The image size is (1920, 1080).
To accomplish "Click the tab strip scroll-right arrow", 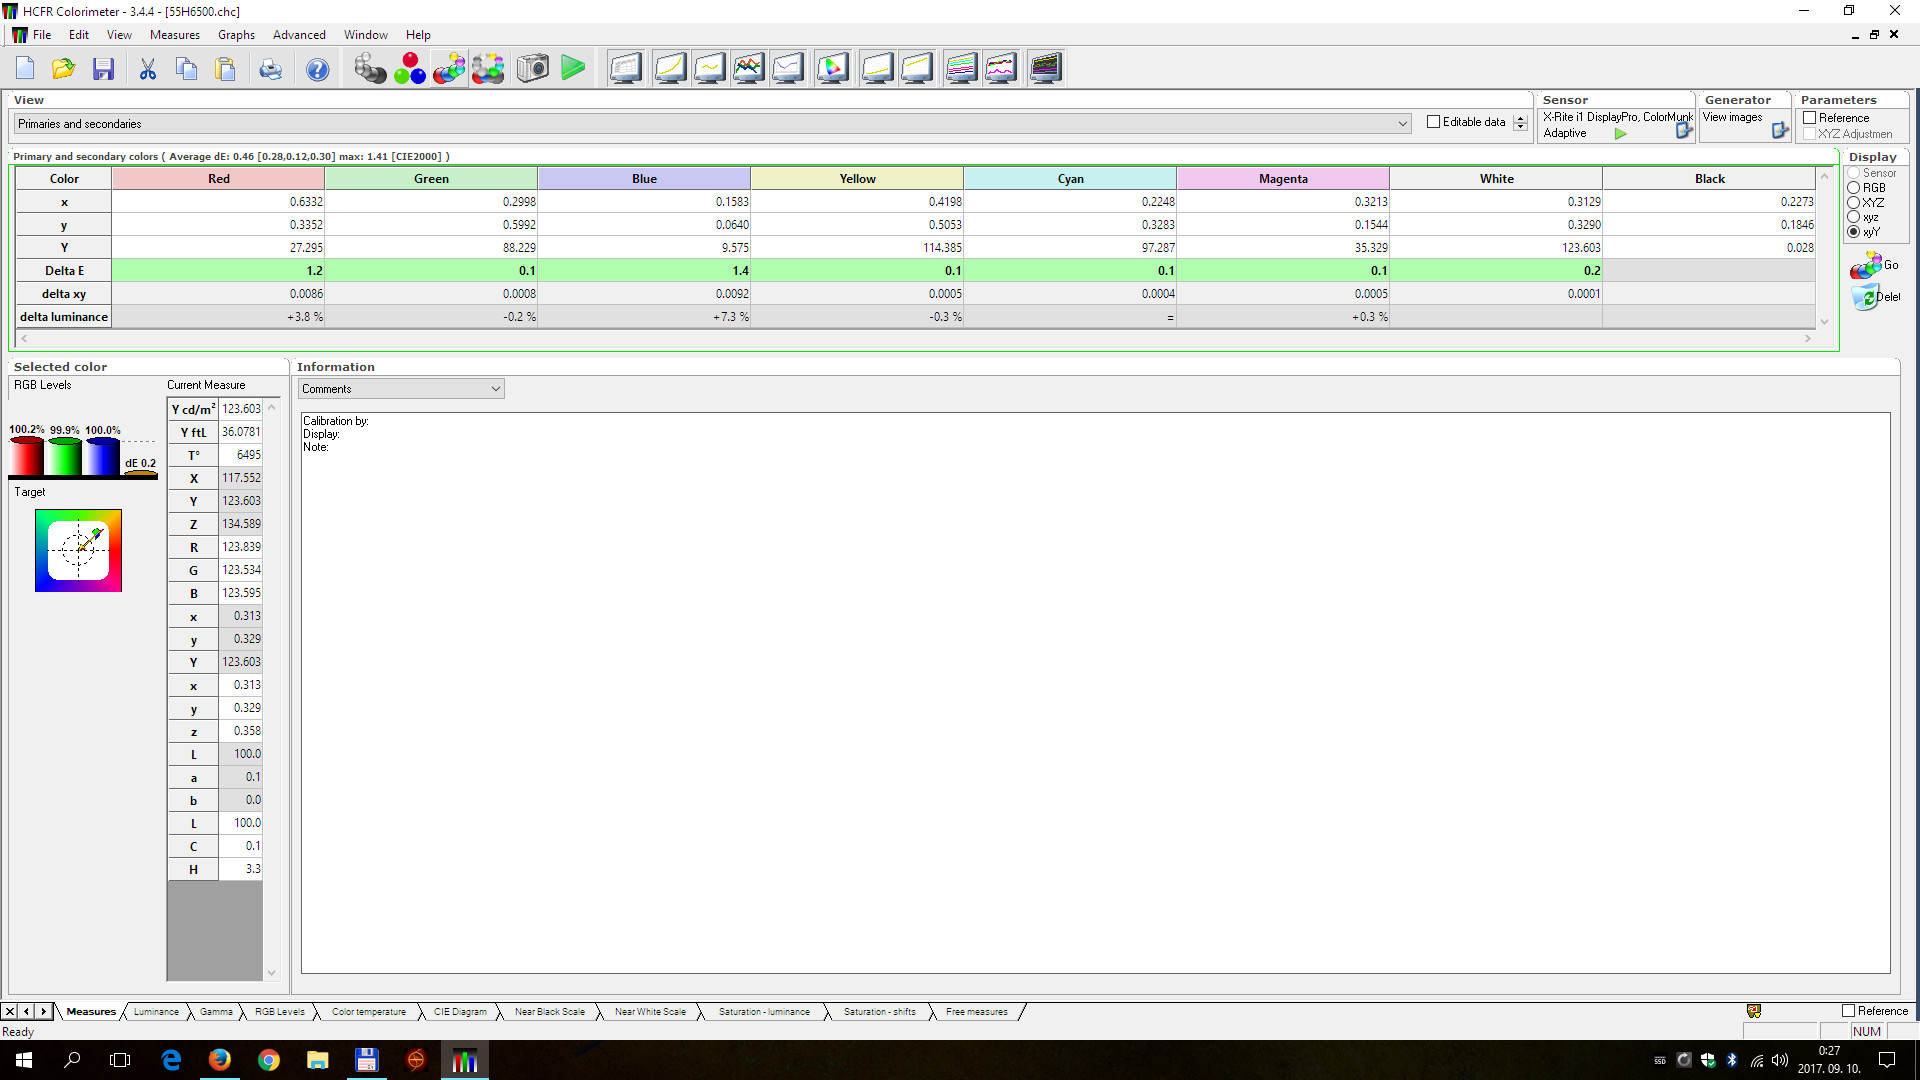I will 43,1011.
